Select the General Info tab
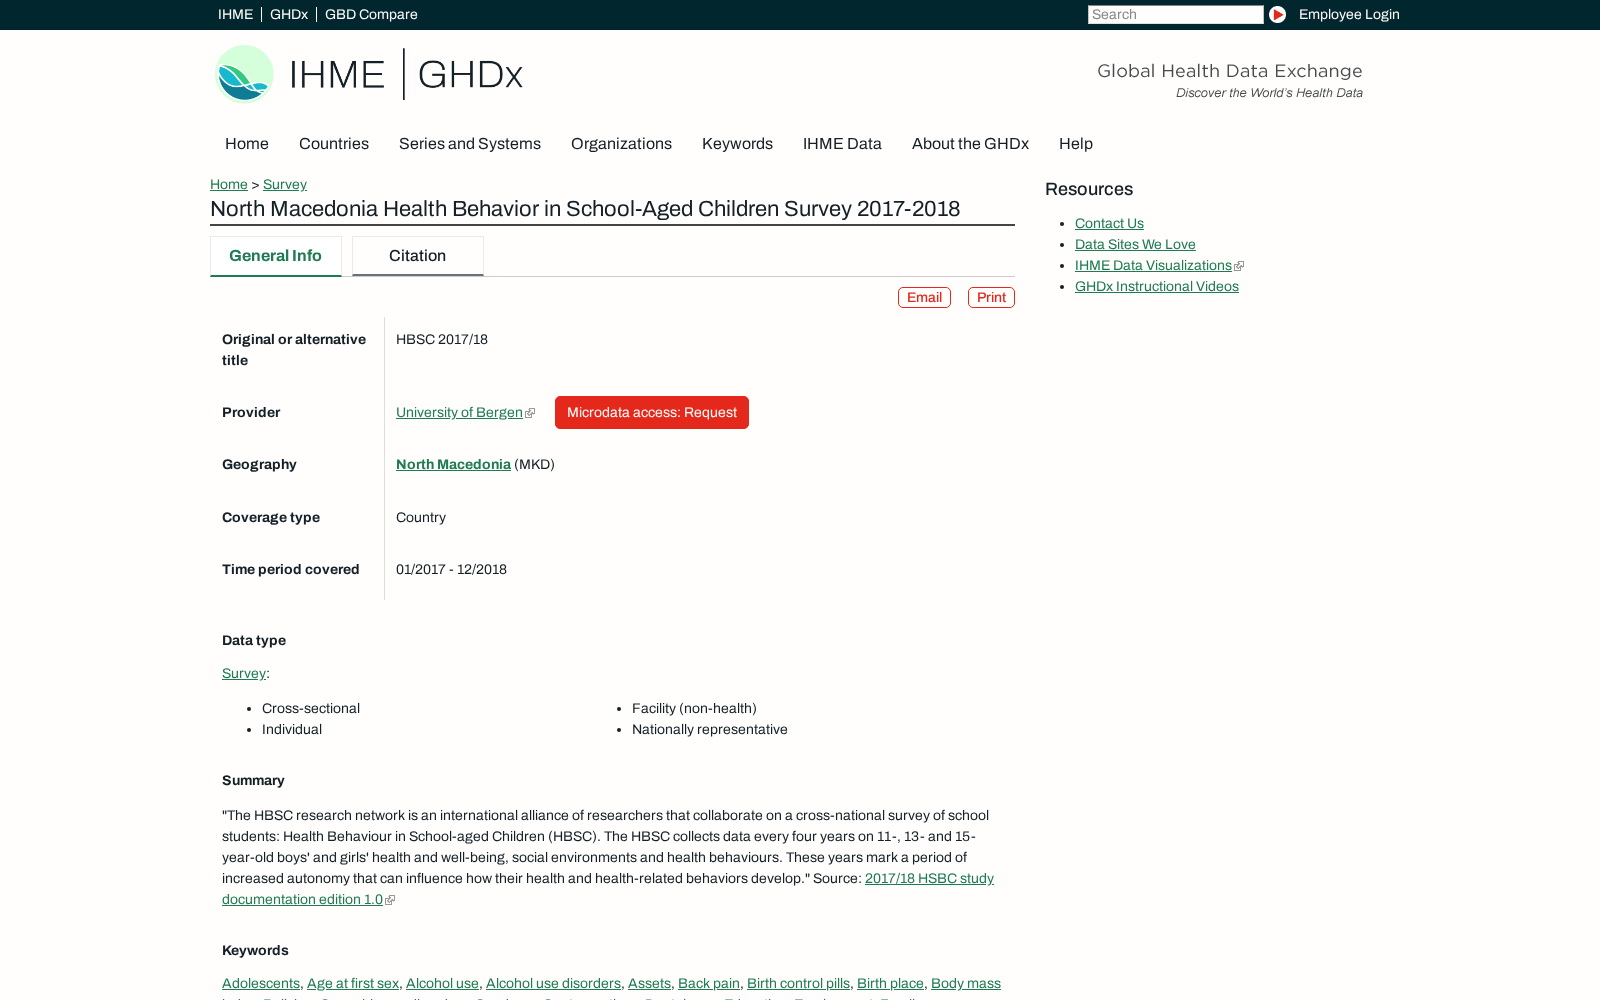Image resolution: width=1600 pixels, height=1000 pixels. click(275, 256)
